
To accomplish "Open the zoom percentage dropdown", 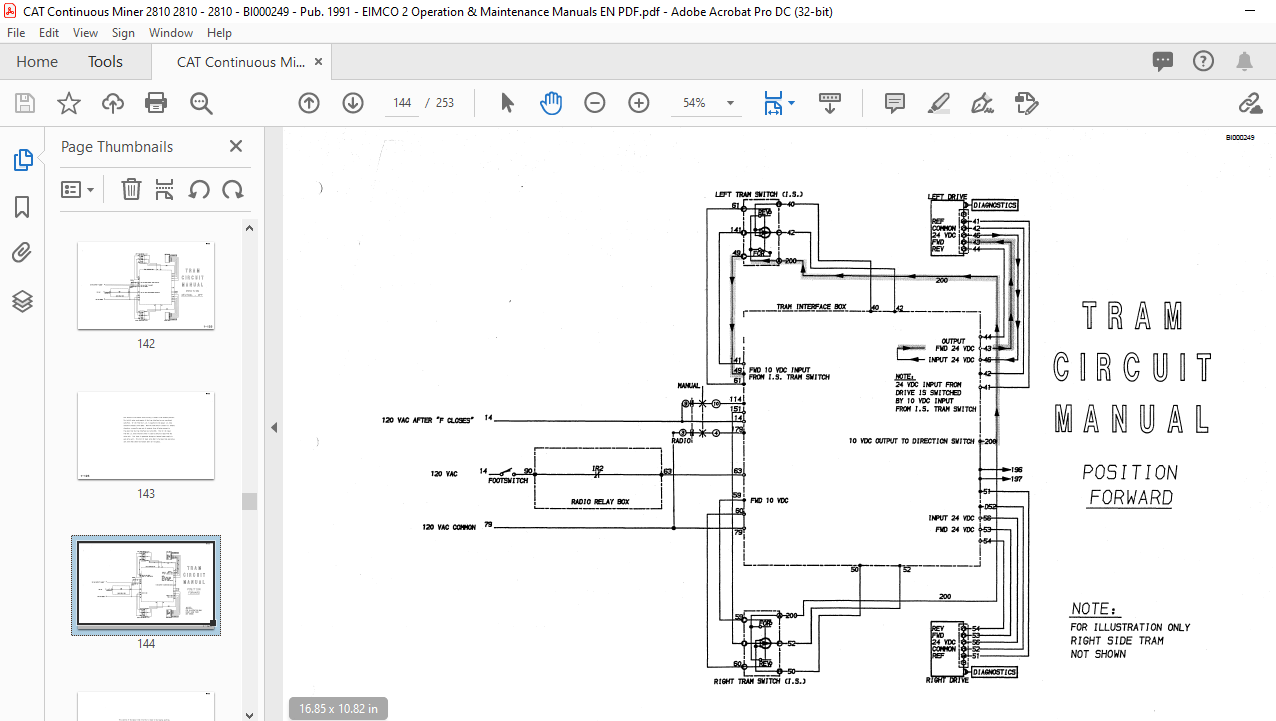I will point(730,103).
